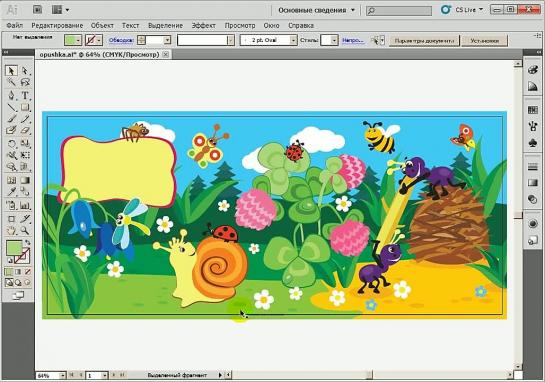
Task: Open the 64% zoom level dropdown
Action: [x=63, y=375]
